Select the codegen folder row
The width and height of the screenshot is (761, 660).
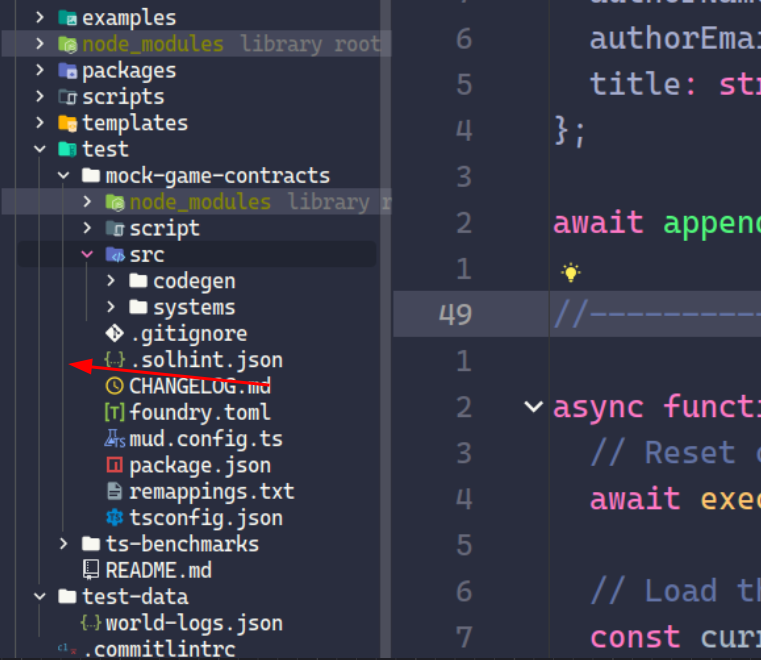(x=196, y=280)
